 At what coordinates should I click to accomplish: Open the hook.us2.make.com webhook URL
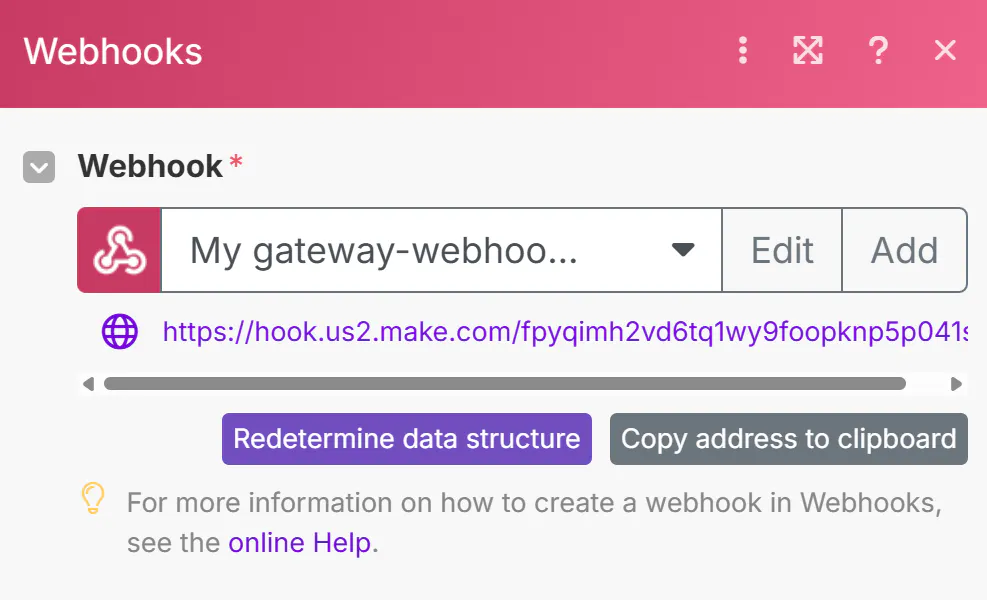(565, 332)
